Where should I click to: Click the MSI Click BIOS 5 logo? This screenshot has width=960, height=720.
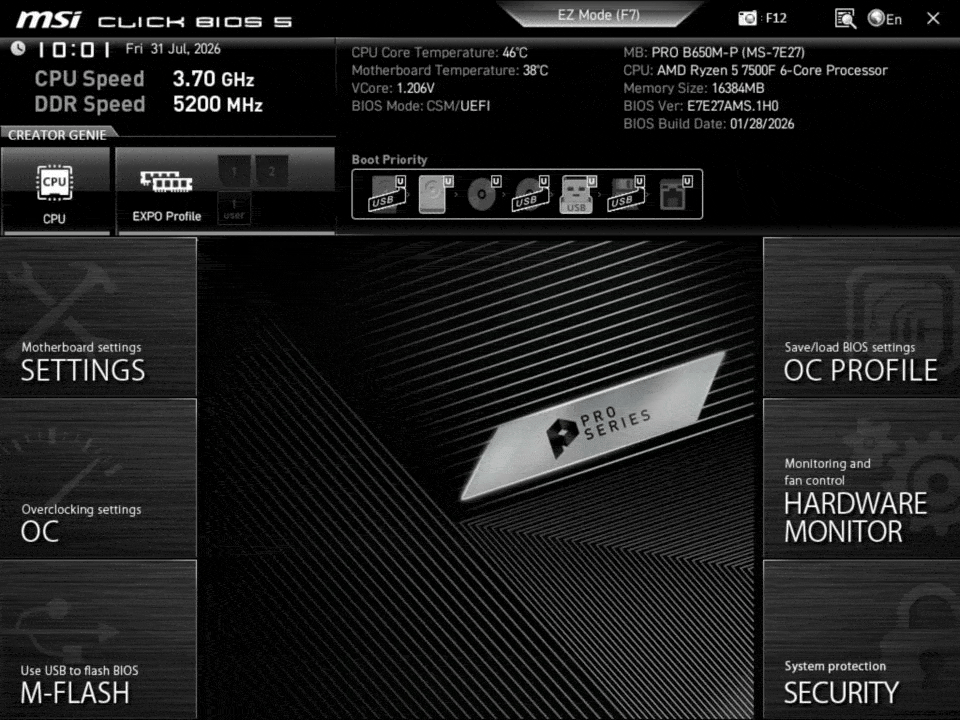point(154,20)
